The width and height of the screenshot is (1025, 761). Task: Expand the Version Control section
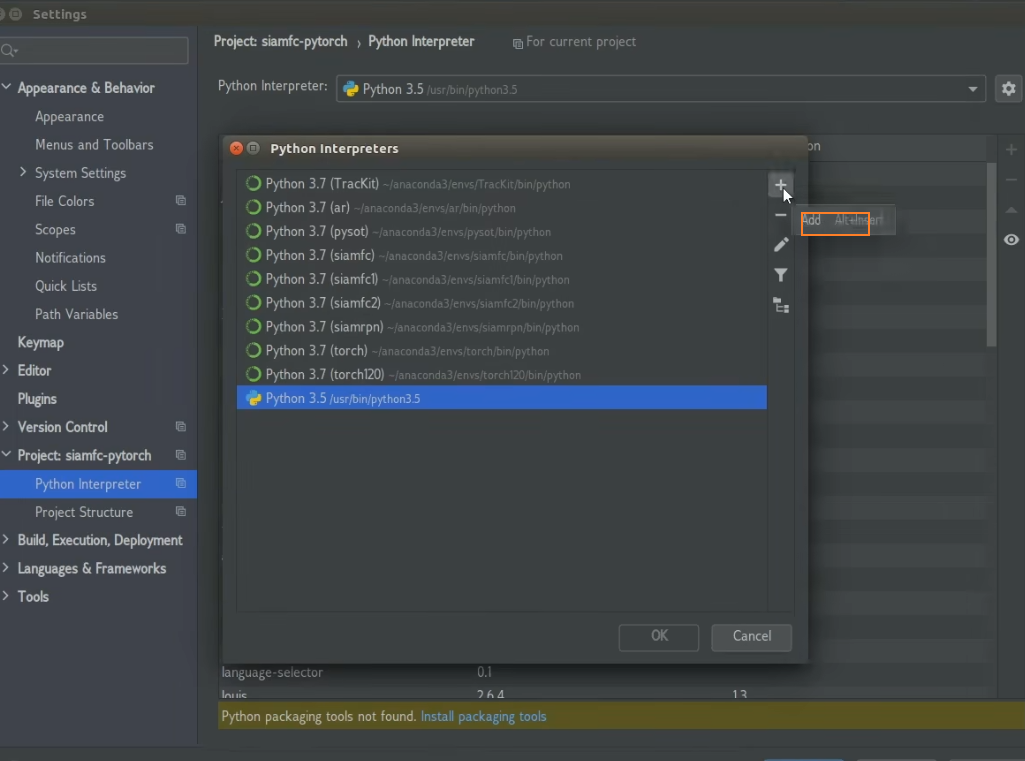[x=6, y=426]
